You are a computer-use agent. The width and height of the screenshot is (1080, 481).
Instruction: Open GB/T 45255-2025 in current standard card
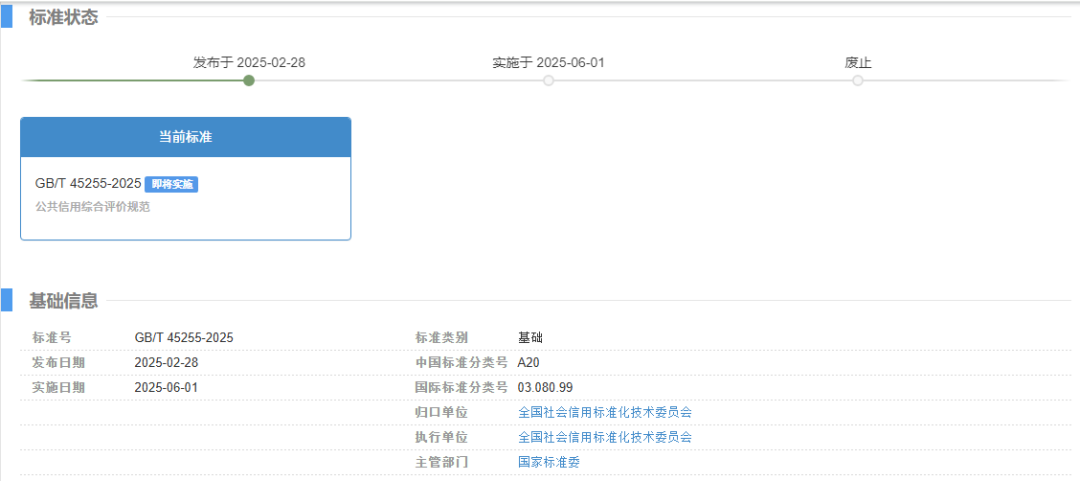click(x=88, y=184)
